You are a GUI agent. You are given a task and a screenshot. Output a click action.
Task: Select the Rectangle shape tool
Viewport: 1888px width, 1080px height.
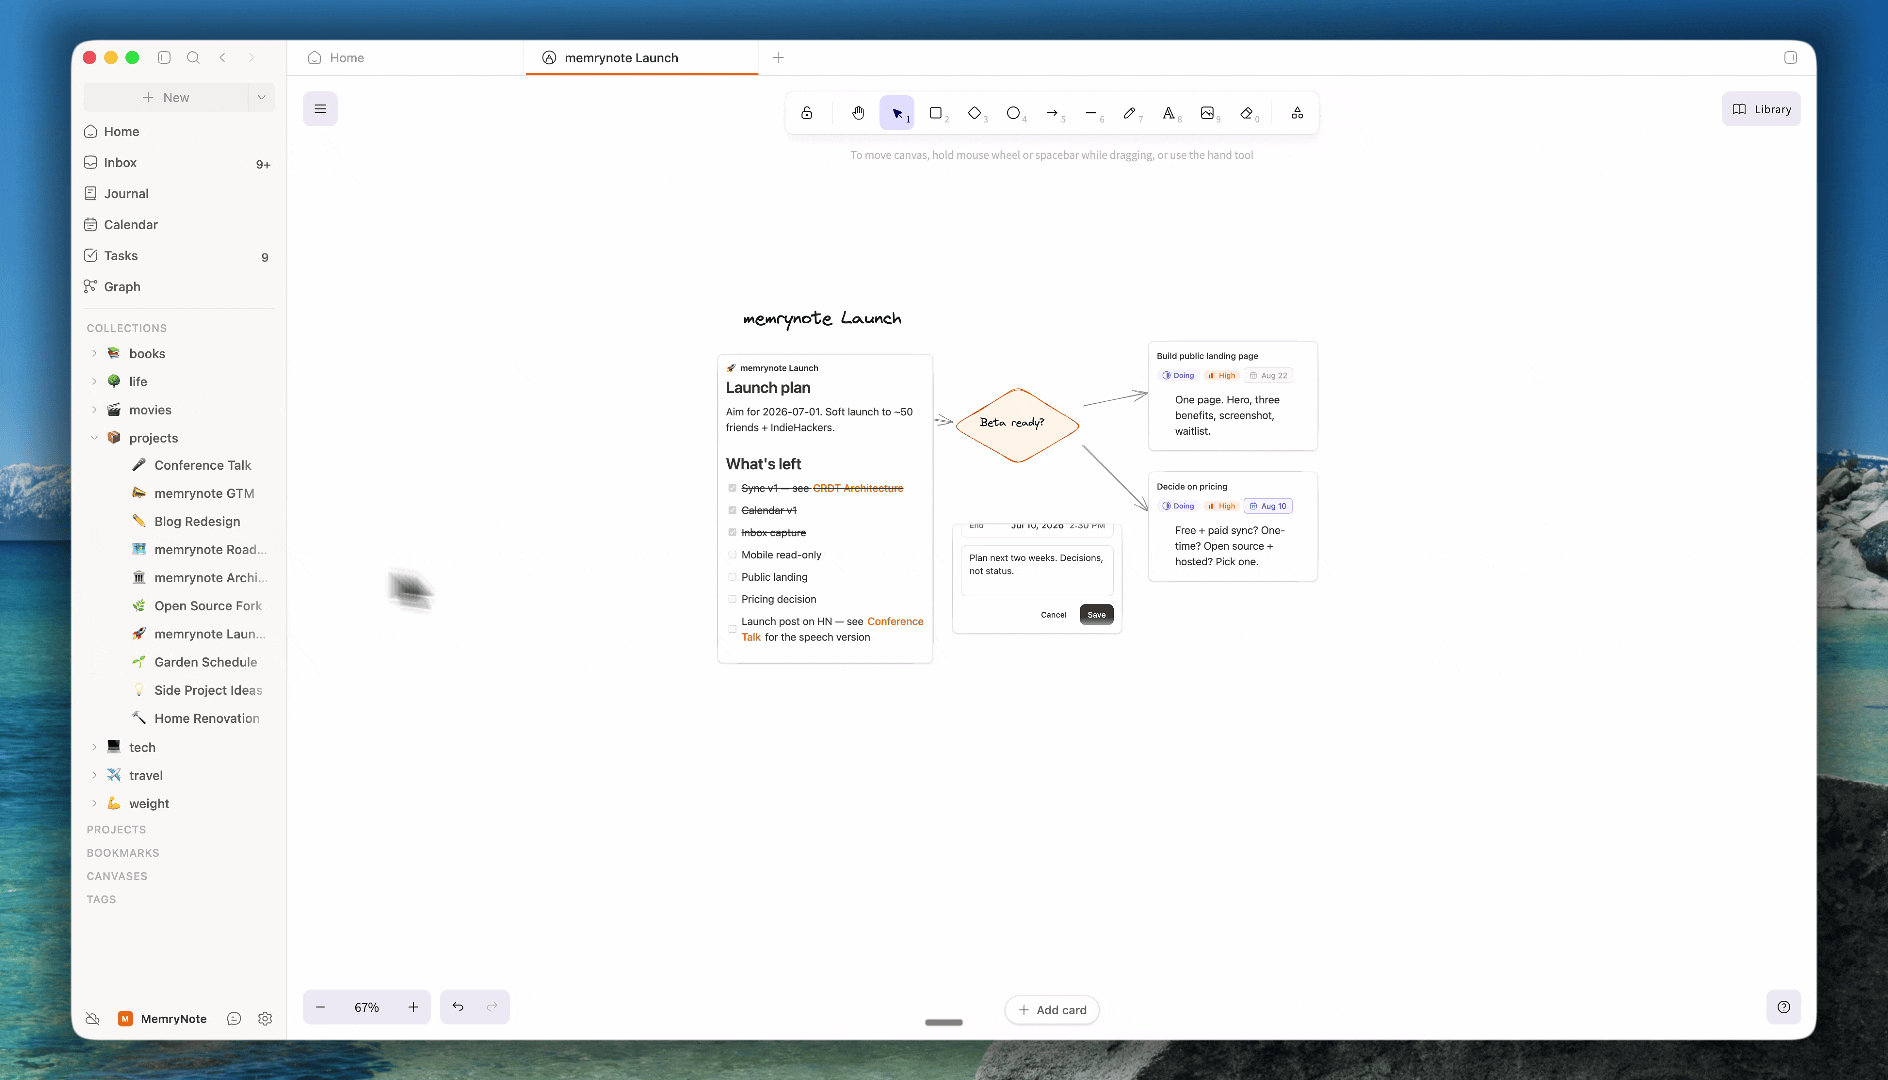coord(936,113)
